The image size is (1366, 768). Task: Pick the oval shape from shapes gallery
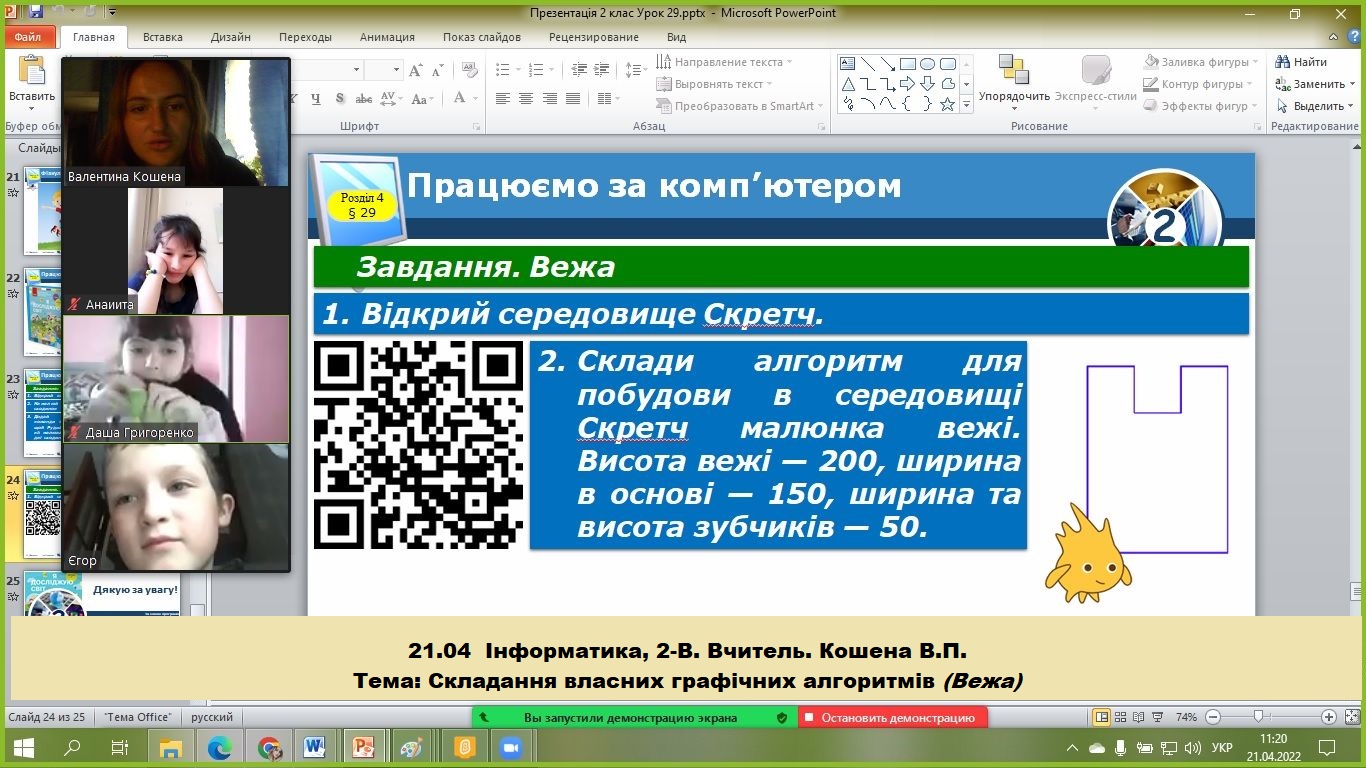pos(928,64)
